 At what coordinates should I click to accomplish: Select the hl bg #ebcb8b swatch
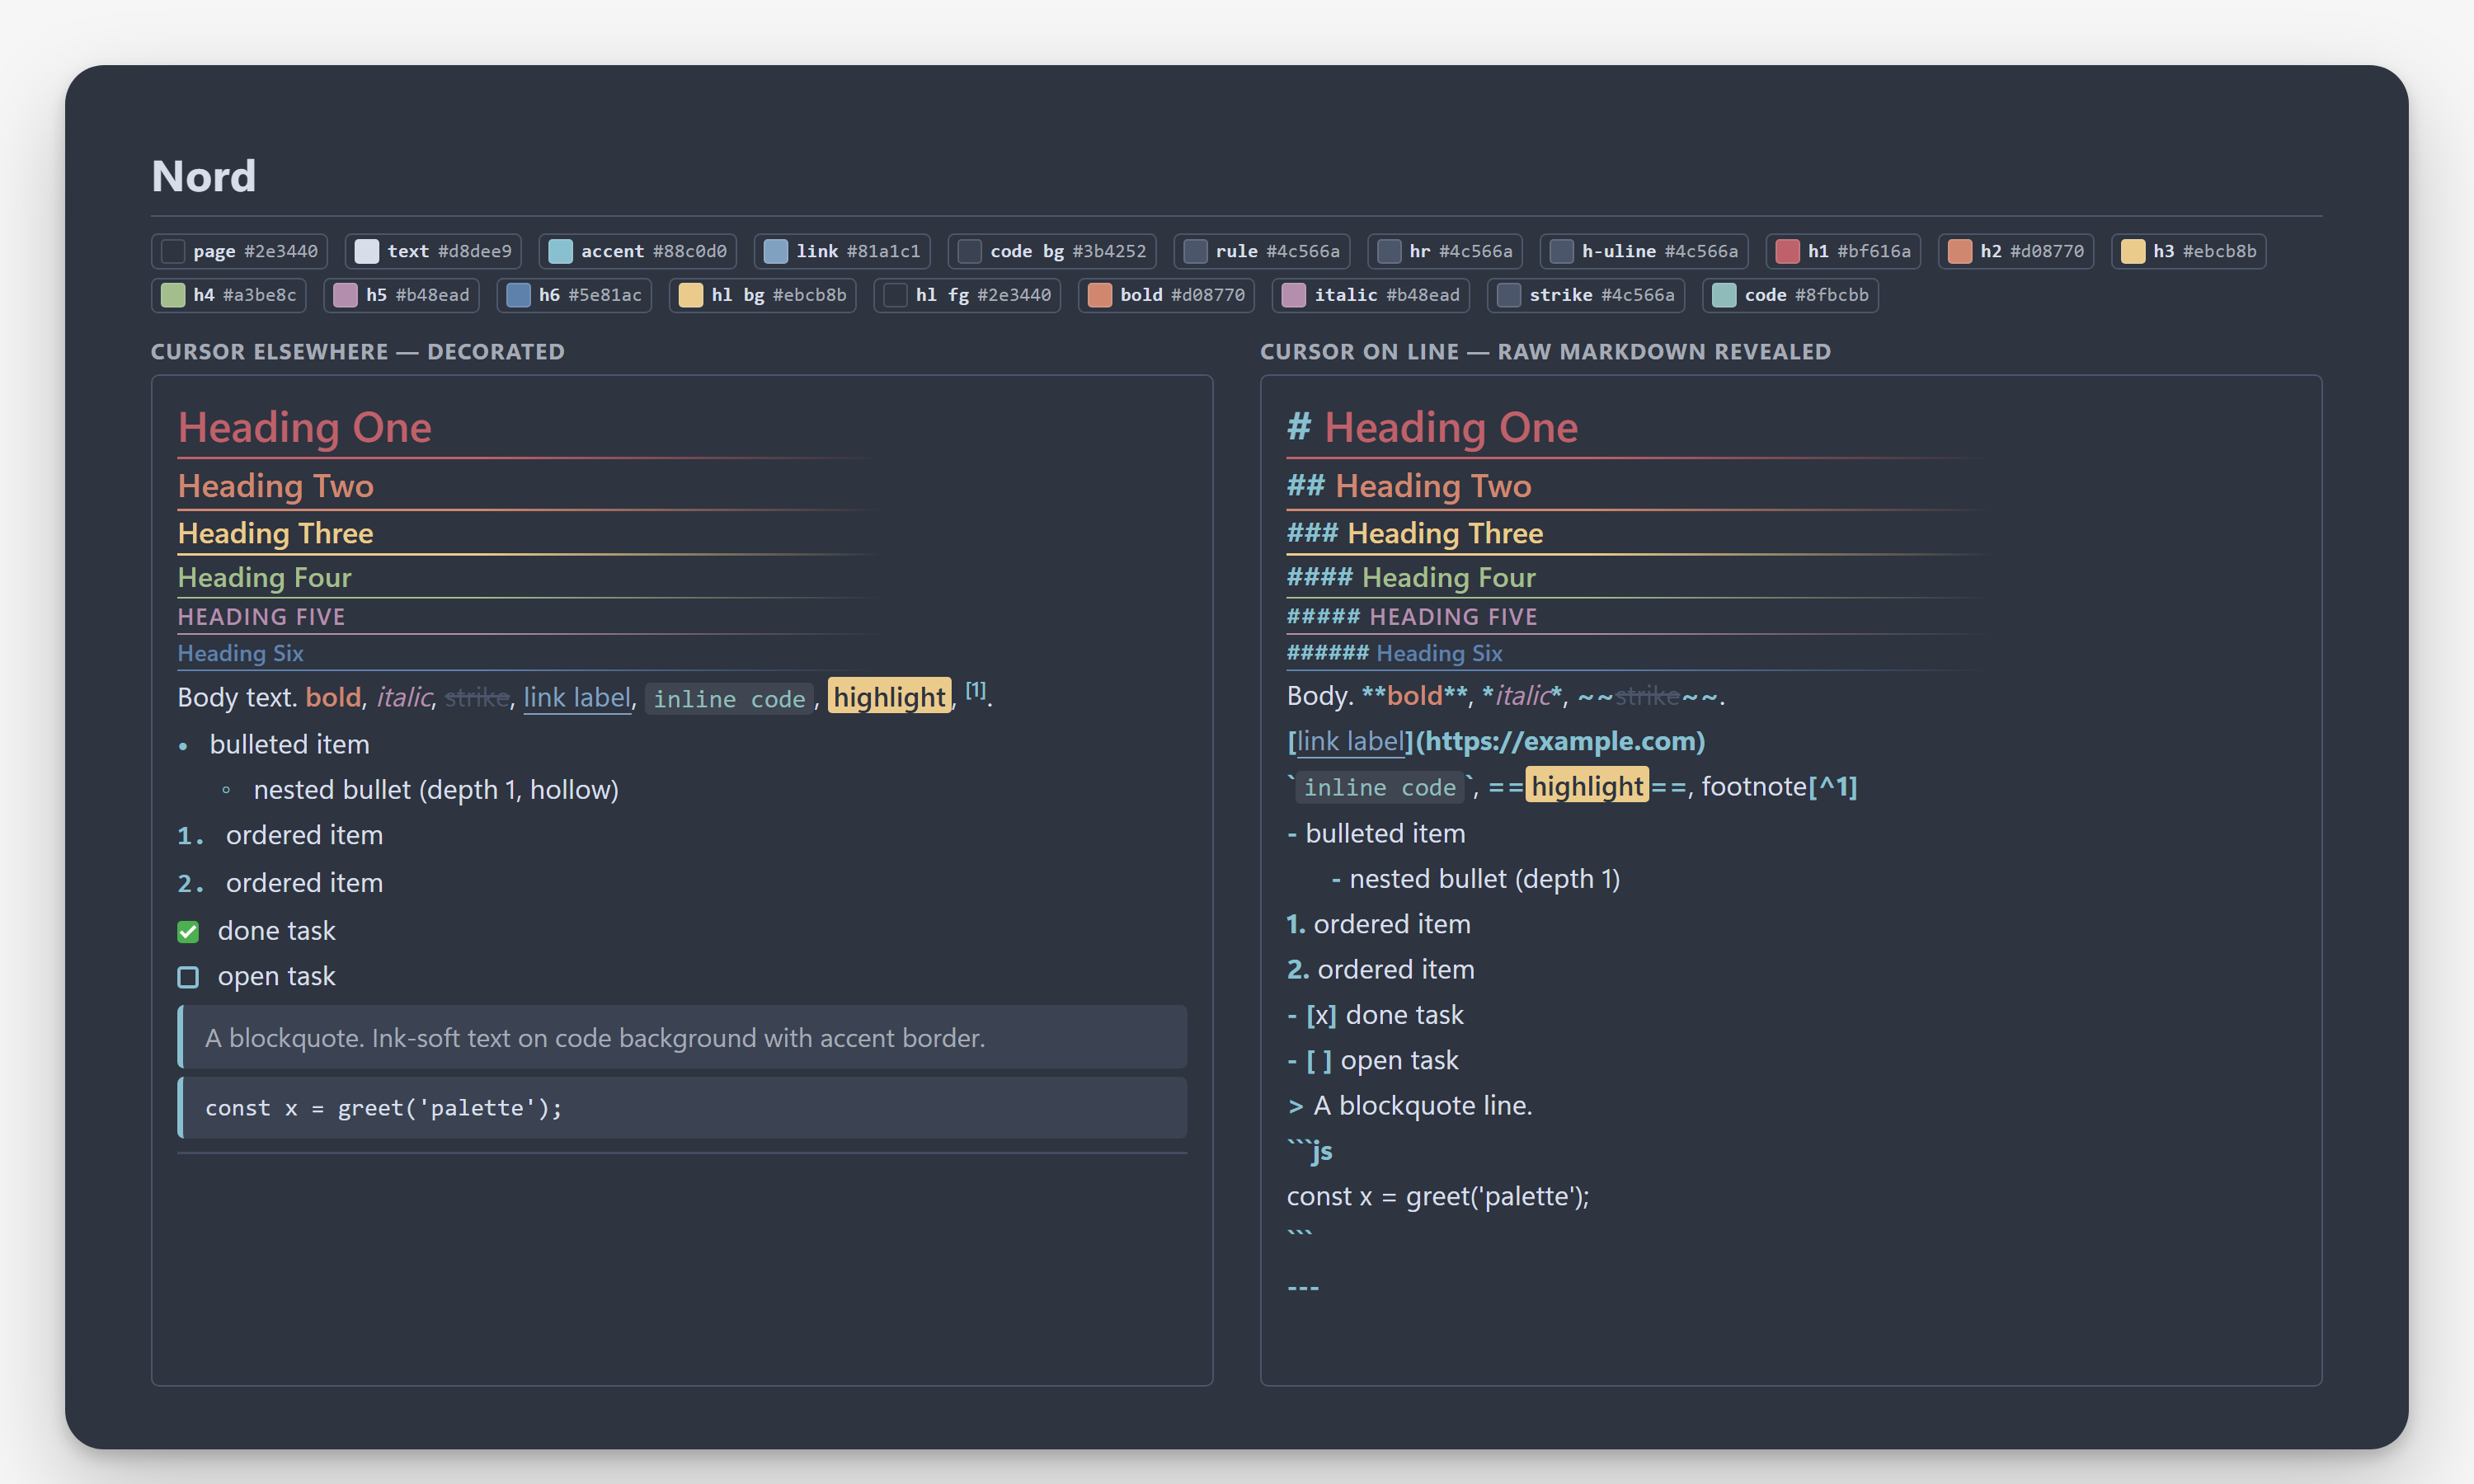coord(763,295)
